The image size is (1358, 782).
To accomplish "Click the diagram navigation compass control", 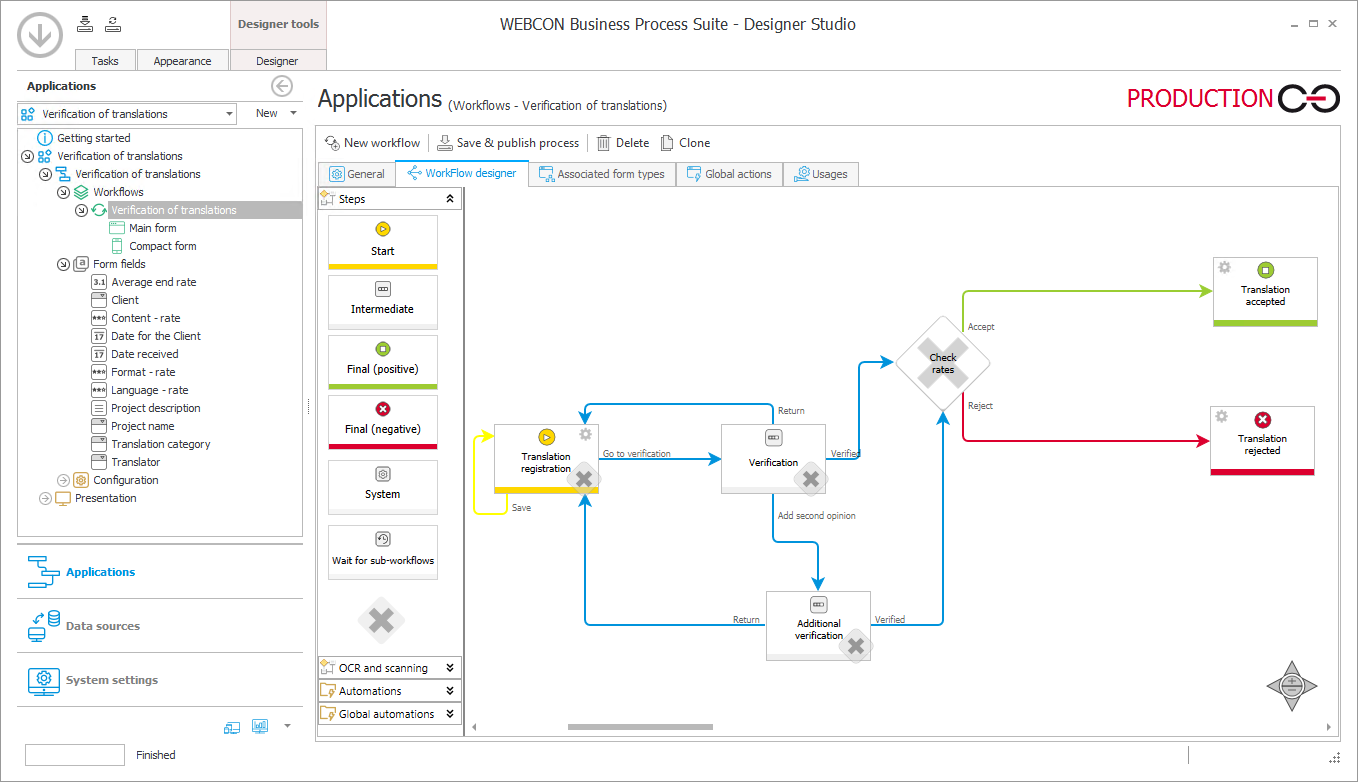I will click(x=1291, y=686).
